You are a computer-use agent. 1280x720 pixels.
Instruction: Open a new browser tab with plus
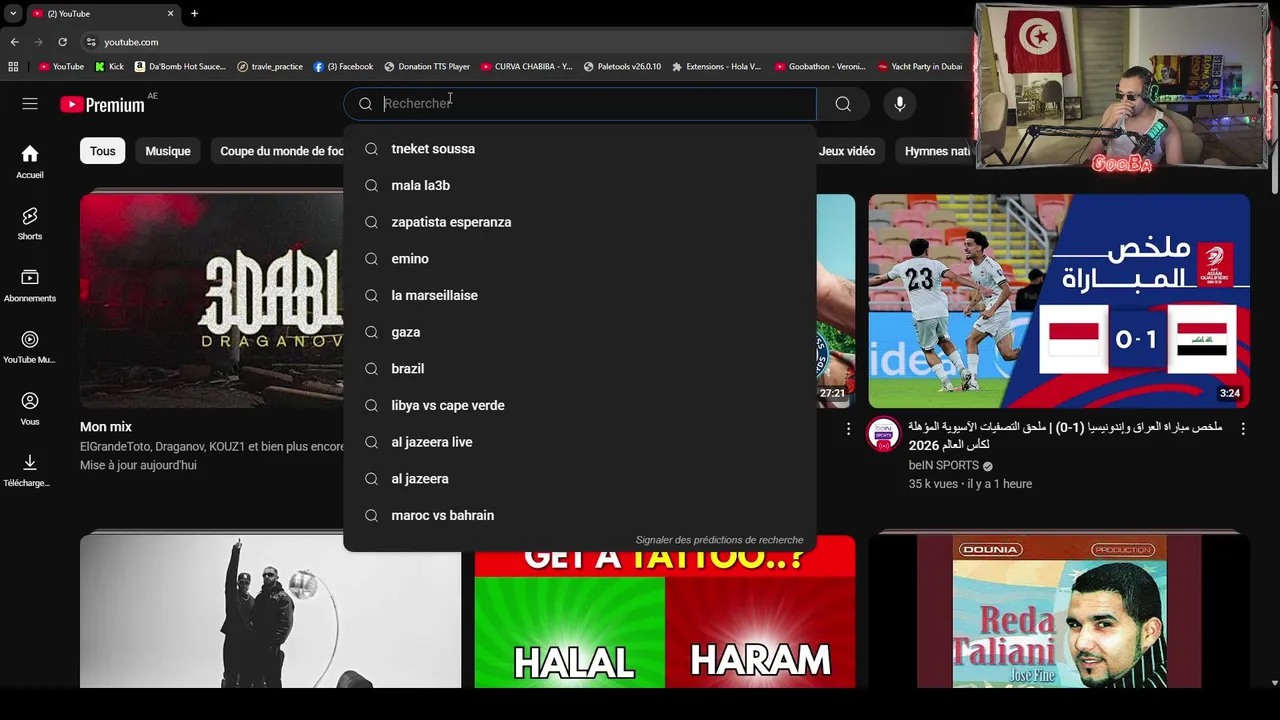coord(194,13)
